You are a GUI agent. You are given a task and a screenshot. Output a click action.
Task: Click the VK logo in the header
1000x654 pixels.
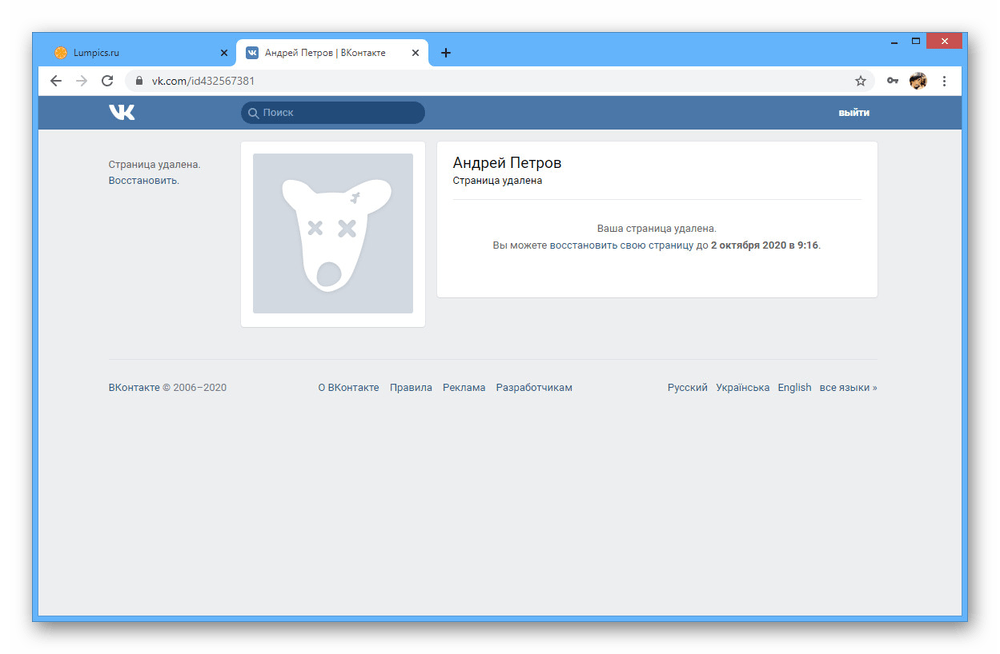[121, 112]
